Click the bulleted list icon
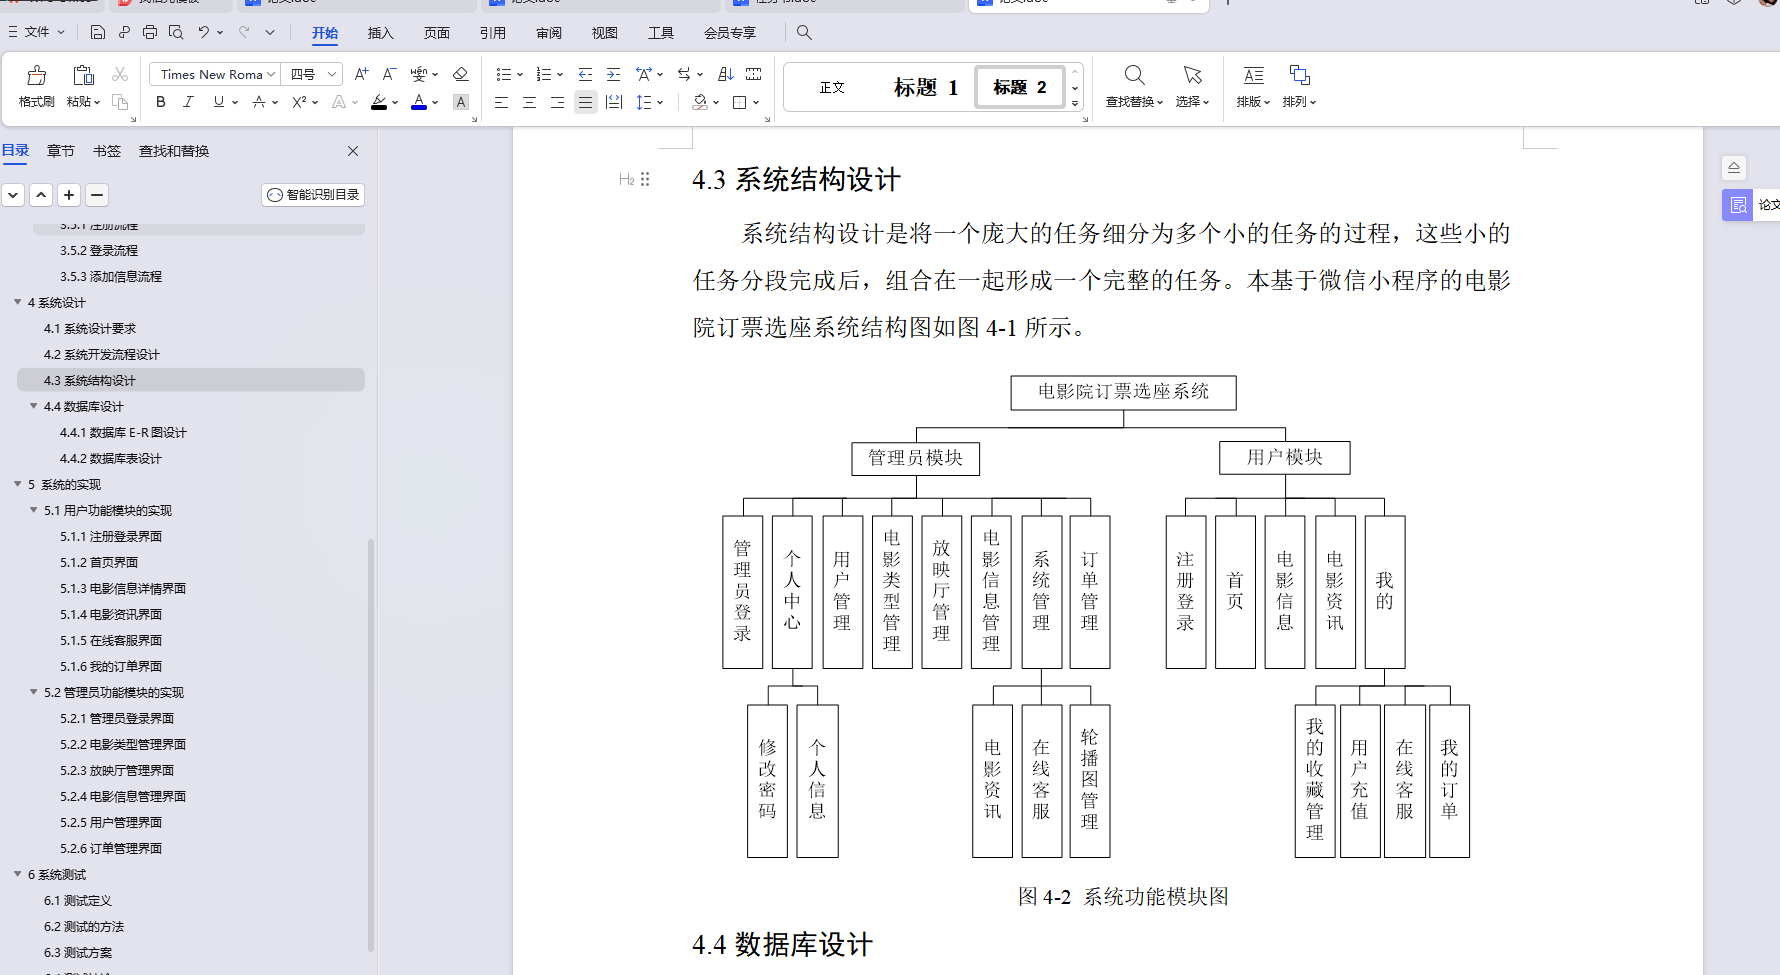 (504, 74)
